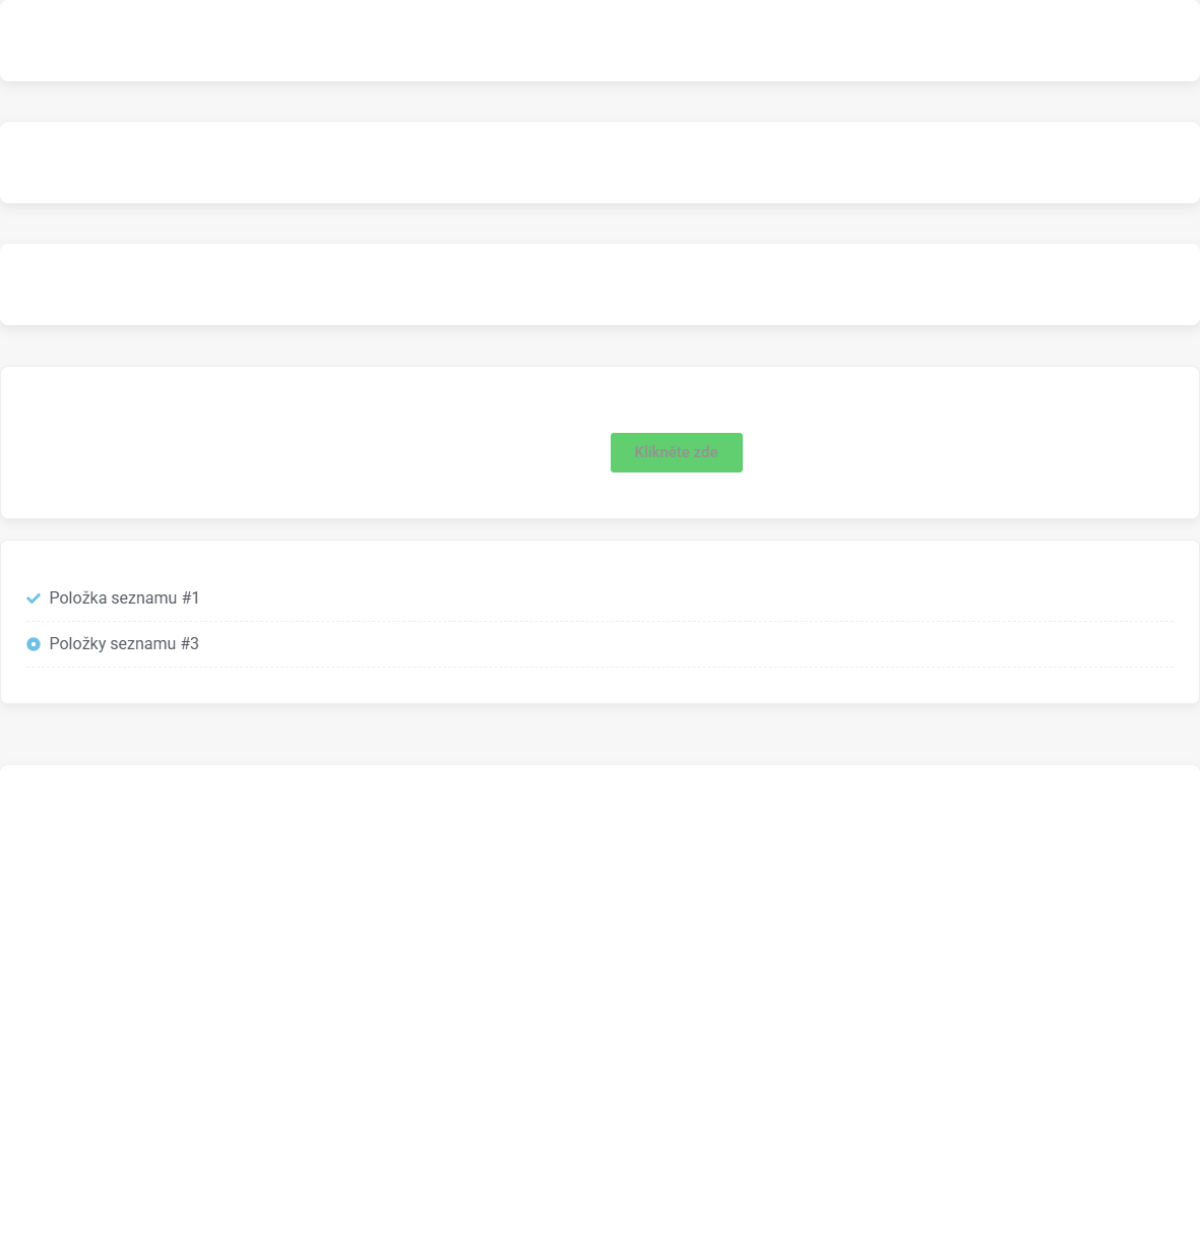Click the checkmark icon beside Položka seznamu #1

tap(33, 598)
